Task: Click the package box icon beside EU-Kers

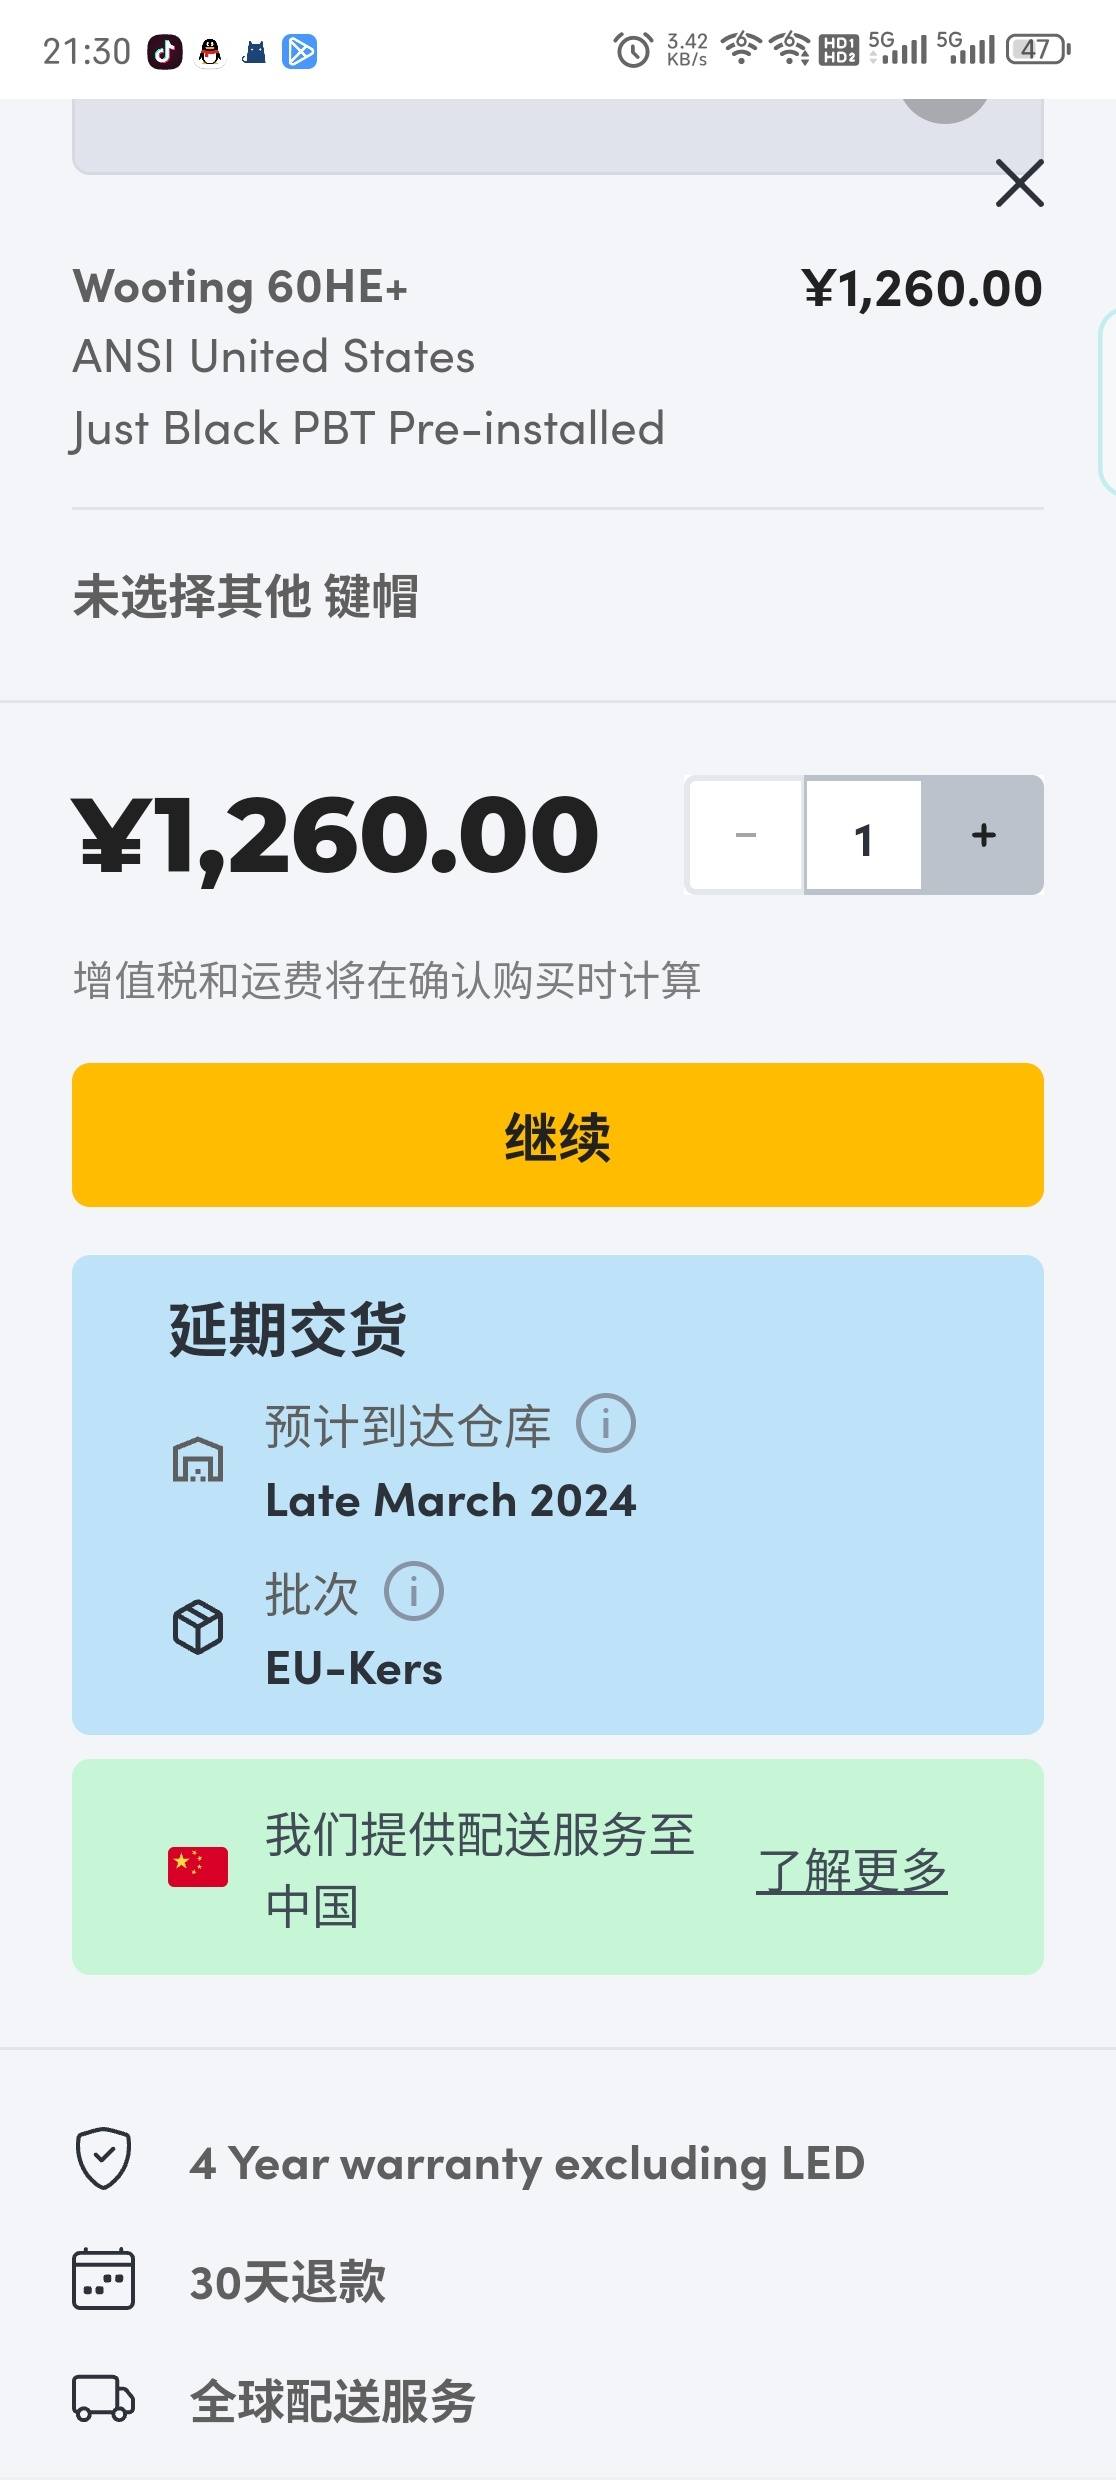Action: tap(198, 1627)
